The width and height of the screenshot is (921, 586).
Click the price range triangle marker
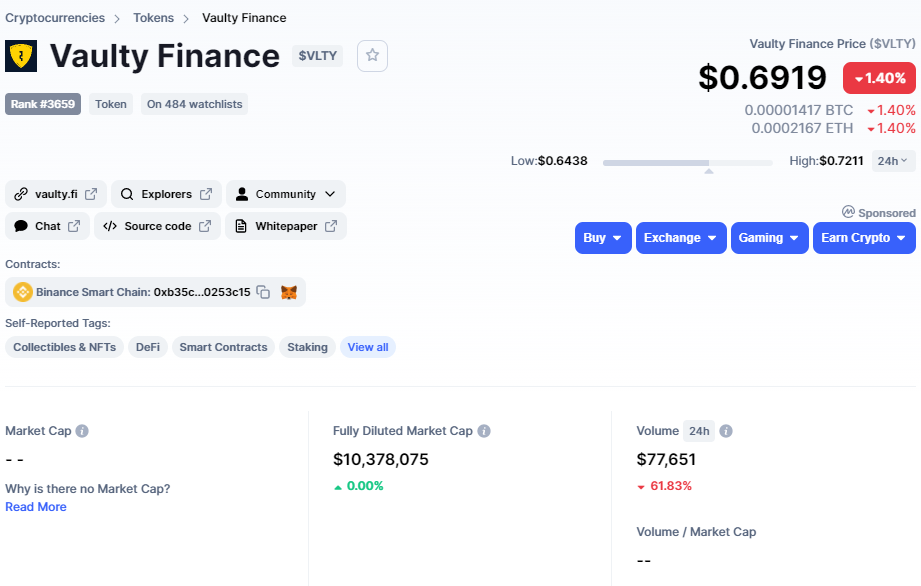point(709,171)
